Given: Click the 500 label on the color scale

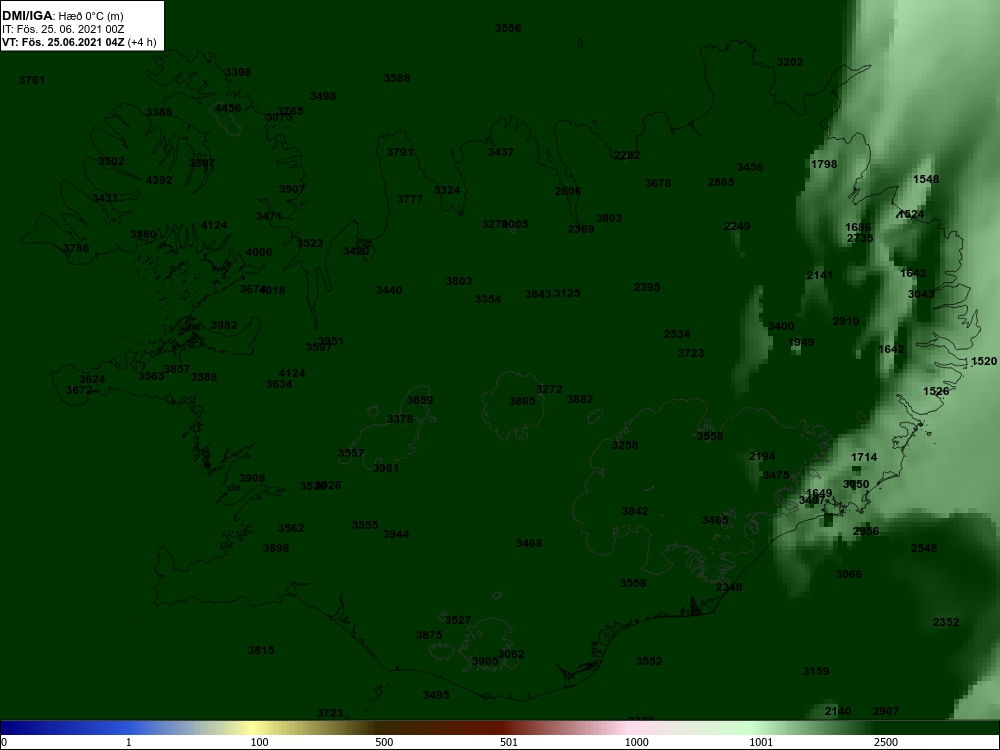Looking at the screenshot, I should coord(385,742).
